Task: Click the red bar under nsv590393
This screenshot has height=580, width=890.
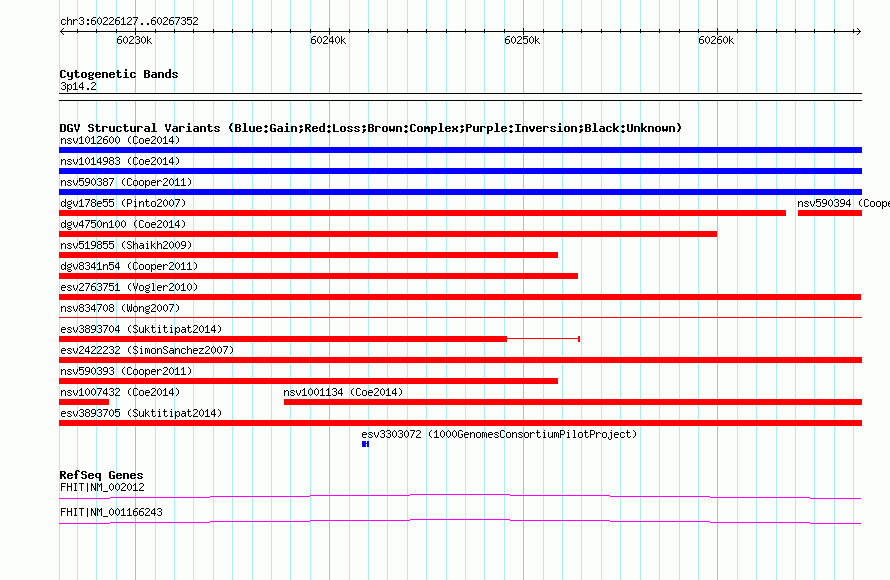Action: [x=308, y=381]
